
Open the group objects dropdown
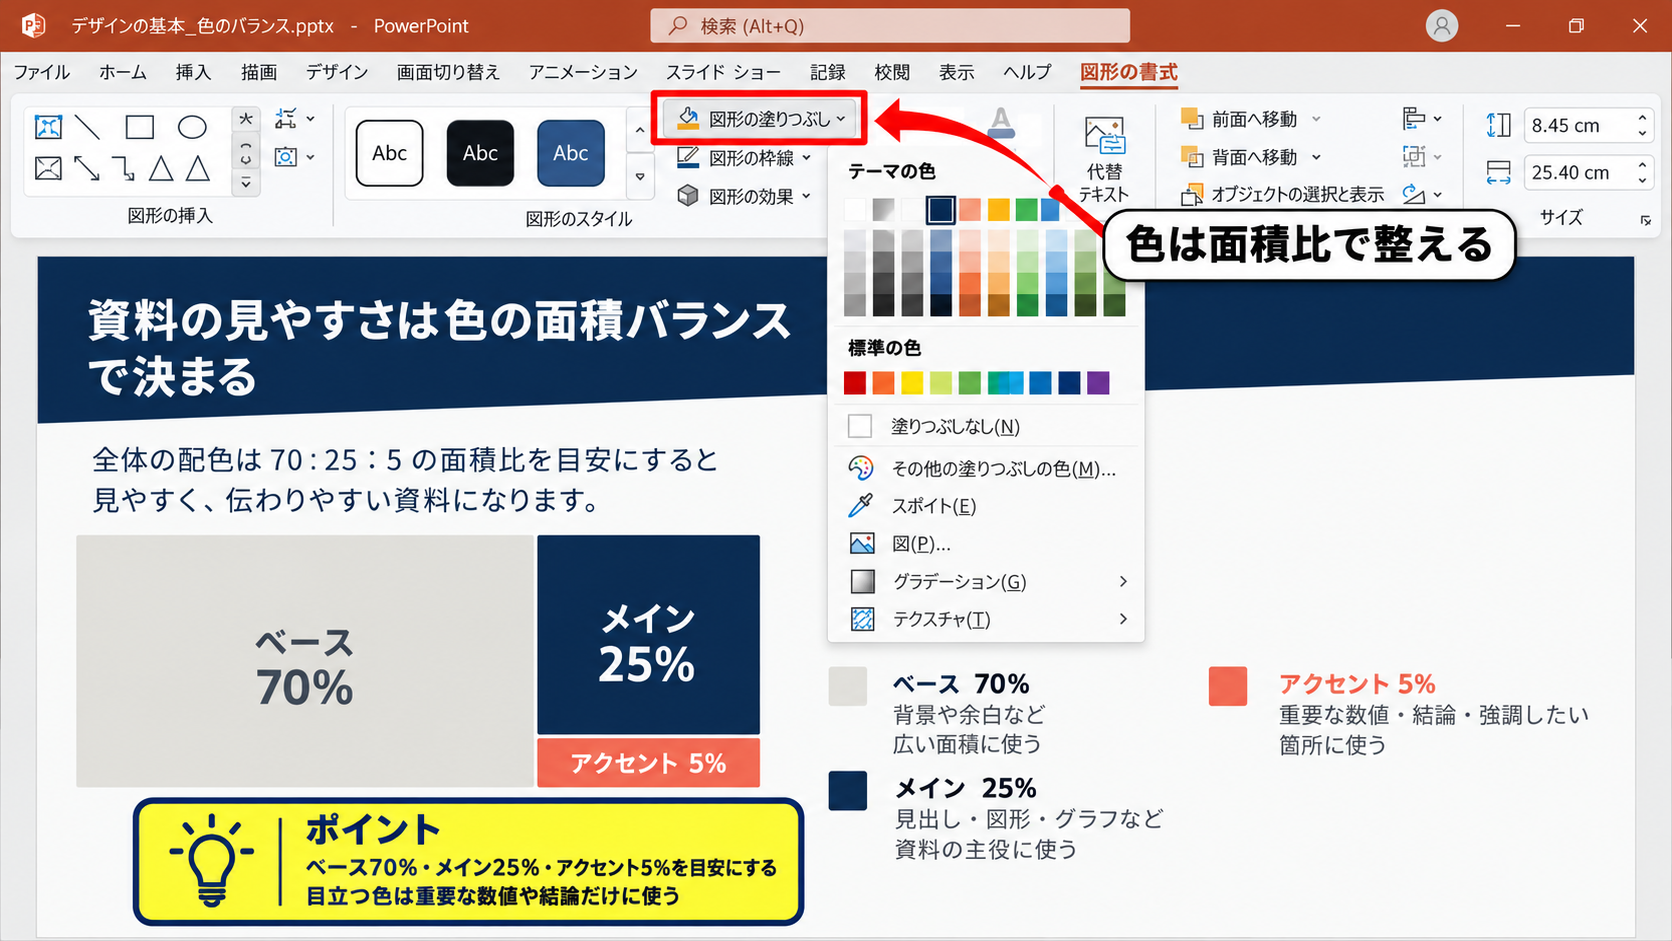[x=1422, y=157]
